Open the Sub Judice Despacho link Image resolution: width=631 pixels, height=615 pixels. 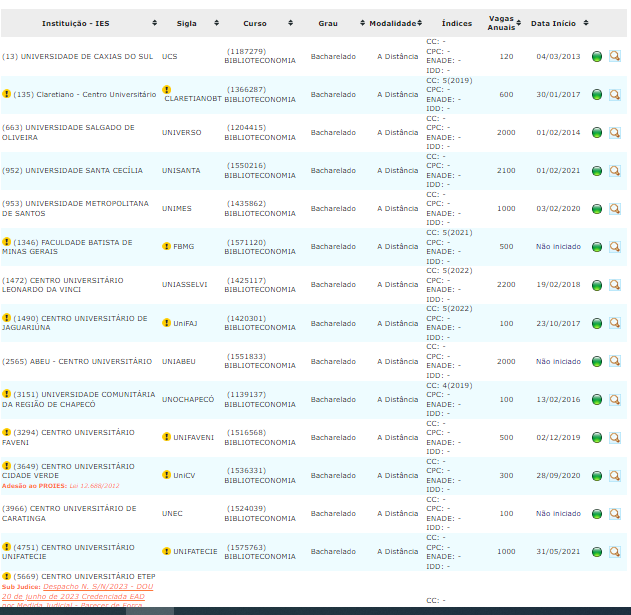[77, 596]
